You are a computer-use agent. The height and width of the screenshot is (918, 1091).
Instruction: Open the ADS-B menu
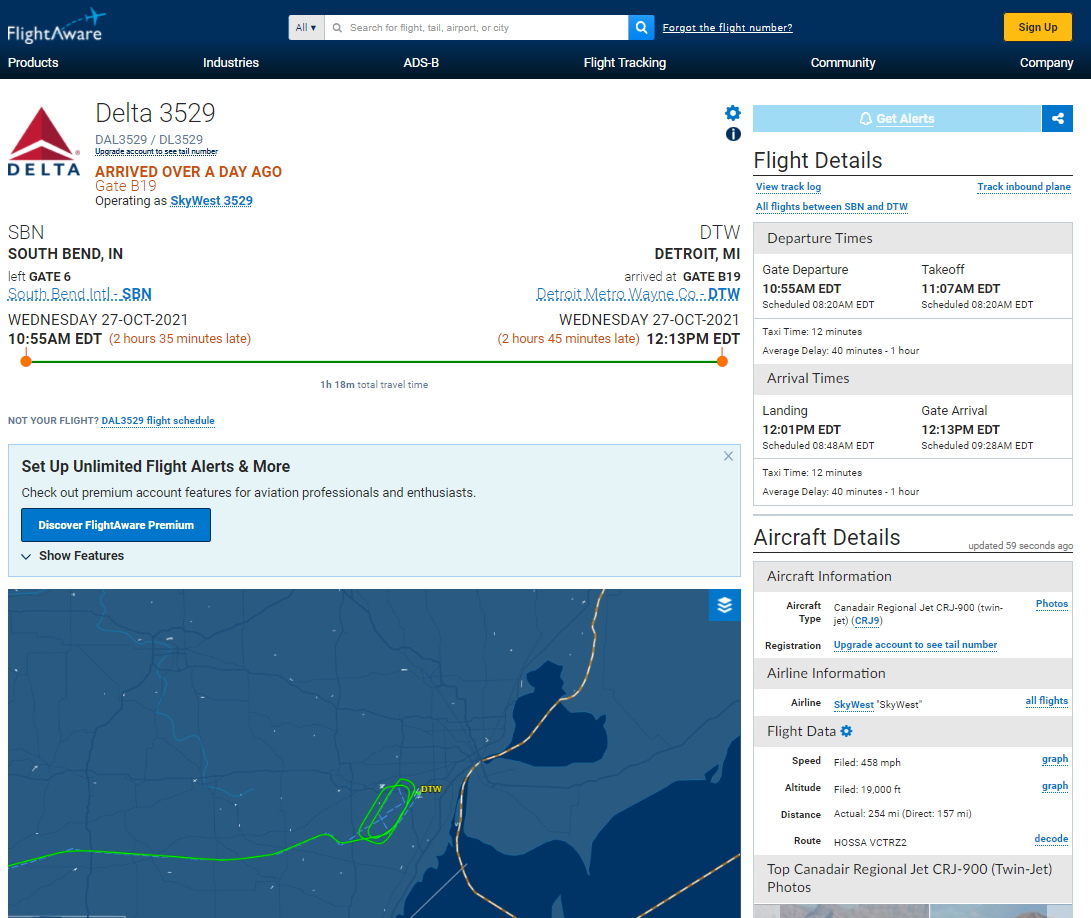coord(421,62)
